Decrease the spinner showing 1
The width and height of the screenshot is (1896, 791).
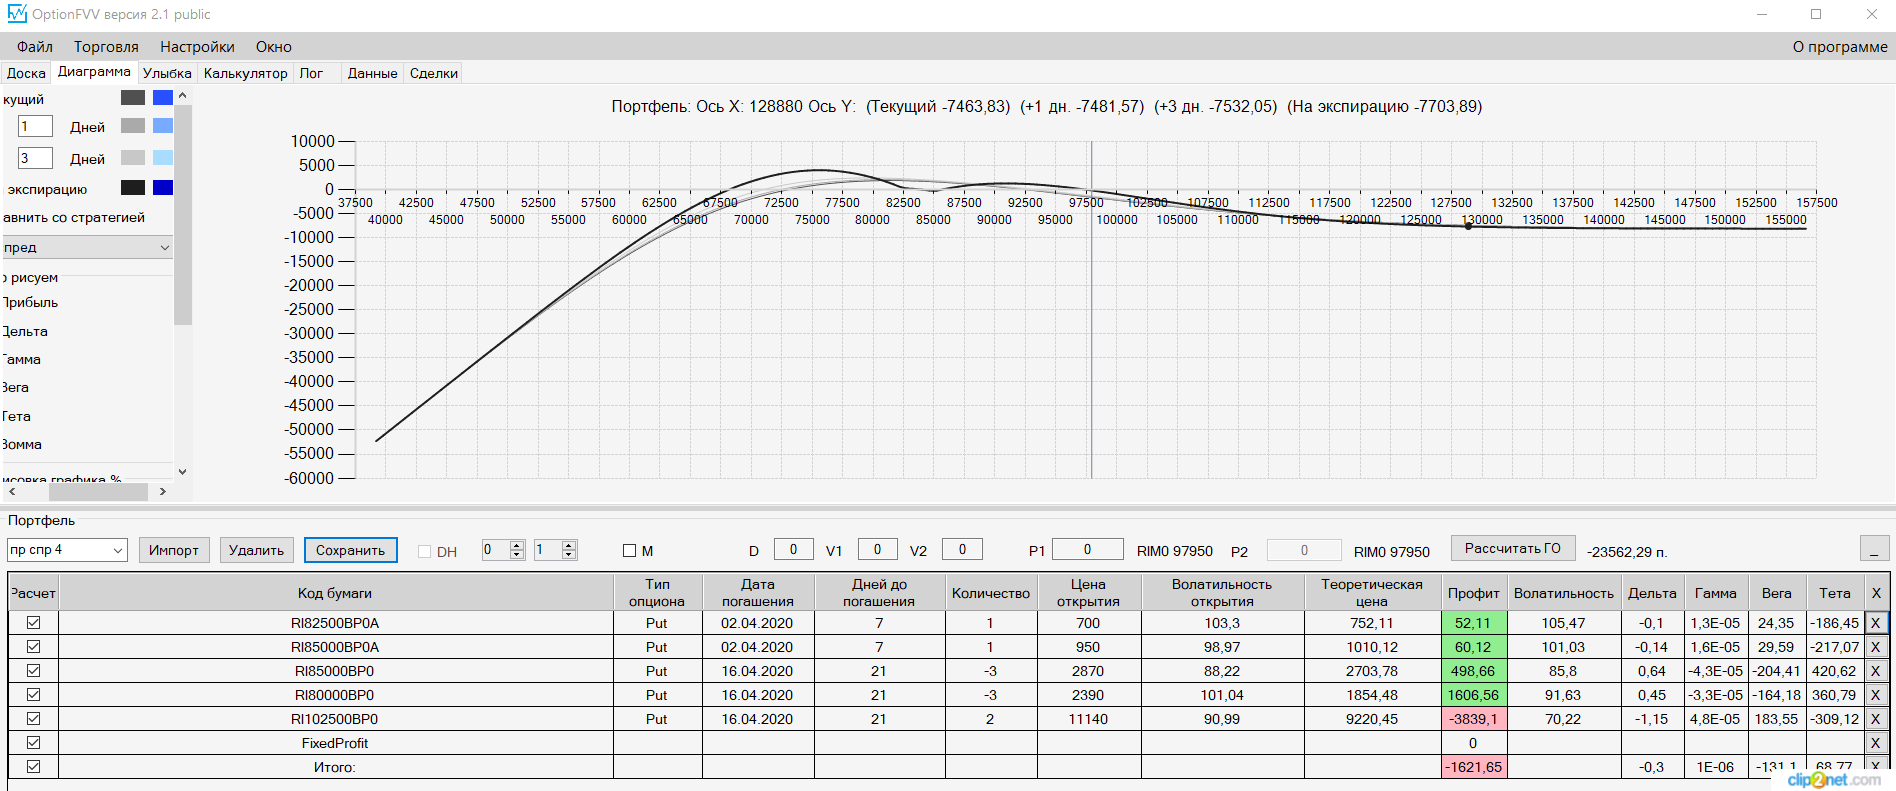[569, 555]
